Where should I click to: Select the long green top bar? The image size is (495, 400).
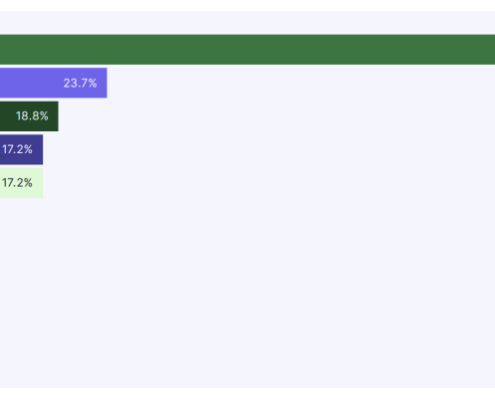[247, 49]
